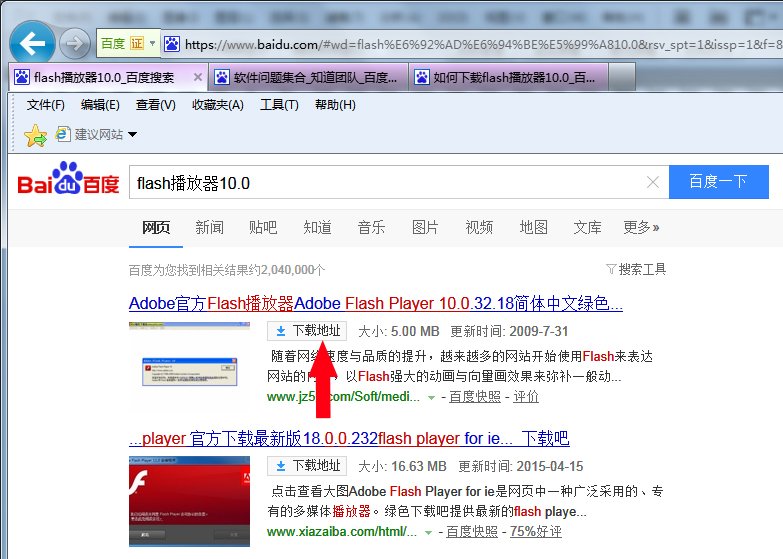Click the Baidu paw favicon in address bar
This screenshot has width=783, height=559.
(x=172, y=44)
